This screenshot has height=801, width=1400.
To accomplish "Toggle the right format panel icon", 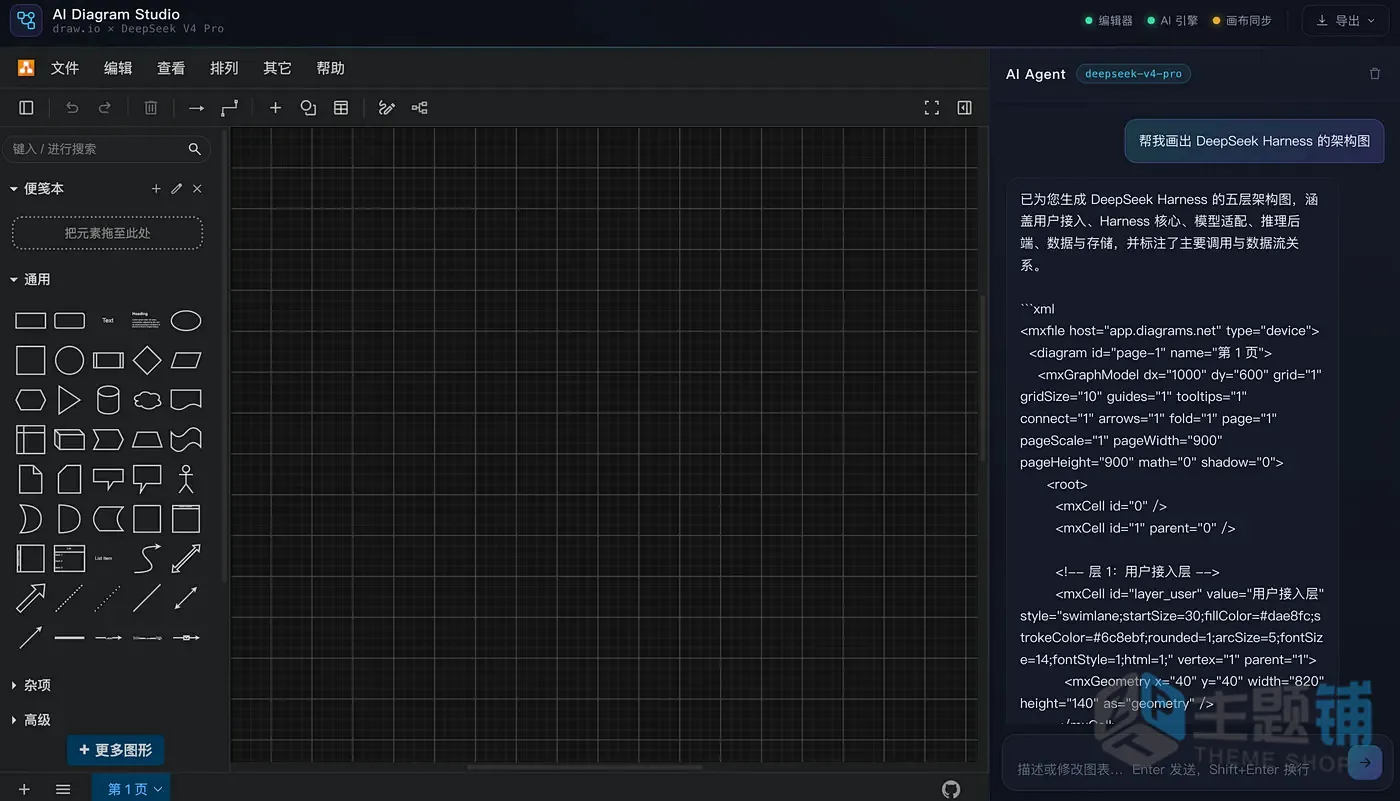I will coord(965,108).
